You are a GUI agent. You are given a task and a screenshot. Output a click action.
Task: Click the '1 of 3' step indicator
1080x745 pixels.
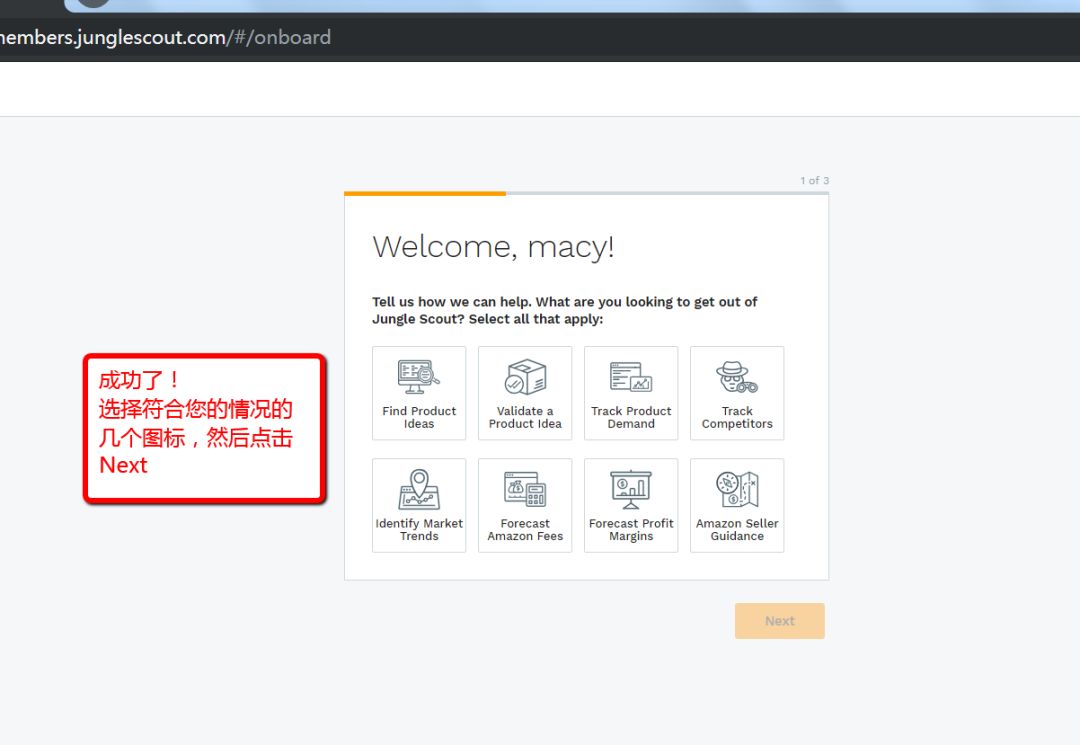pyautogui.click(x=814, y=180)
